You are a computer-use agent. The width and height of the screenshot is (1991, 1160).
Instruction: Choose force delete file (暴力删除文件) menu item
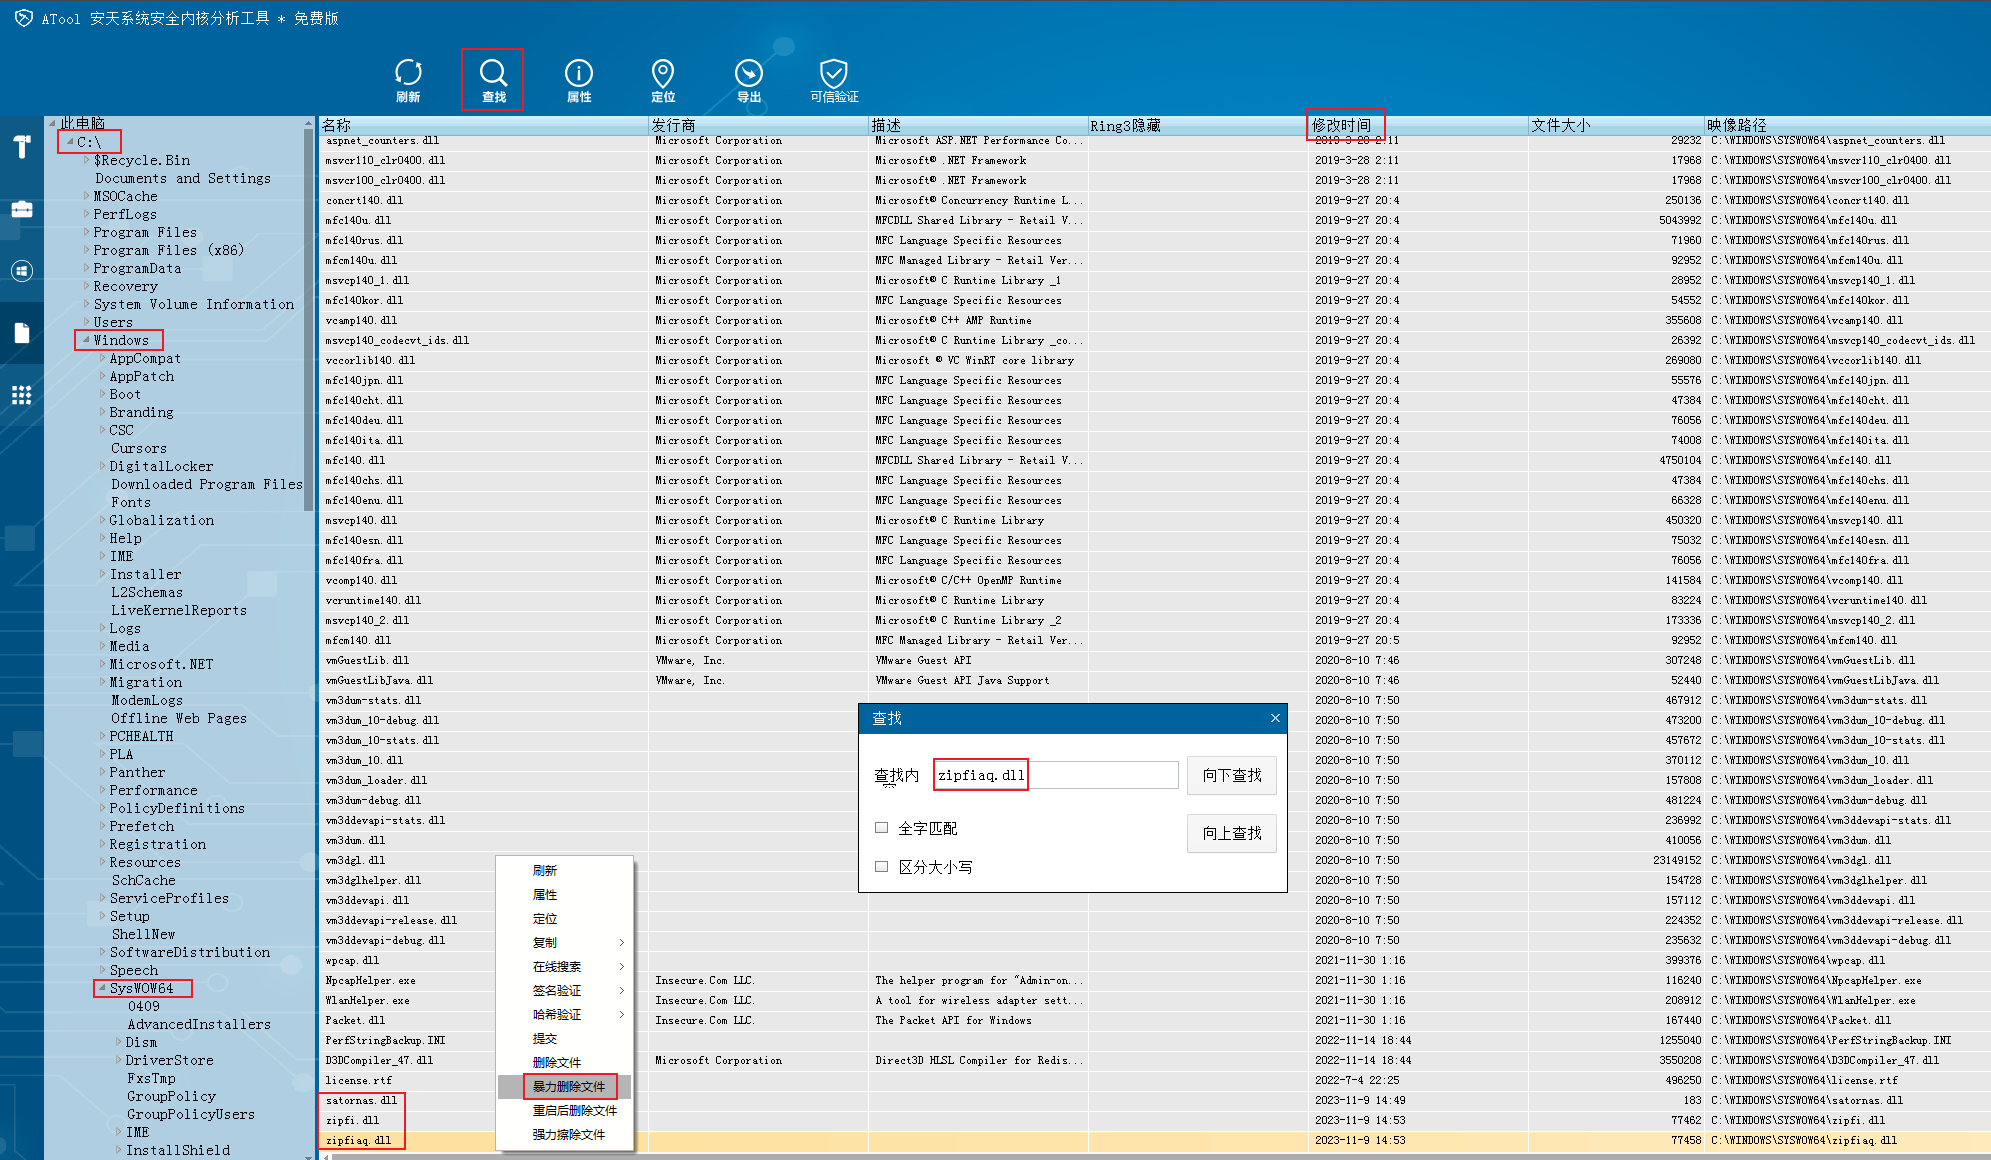pyautogui.click(x=568, y=1086)
